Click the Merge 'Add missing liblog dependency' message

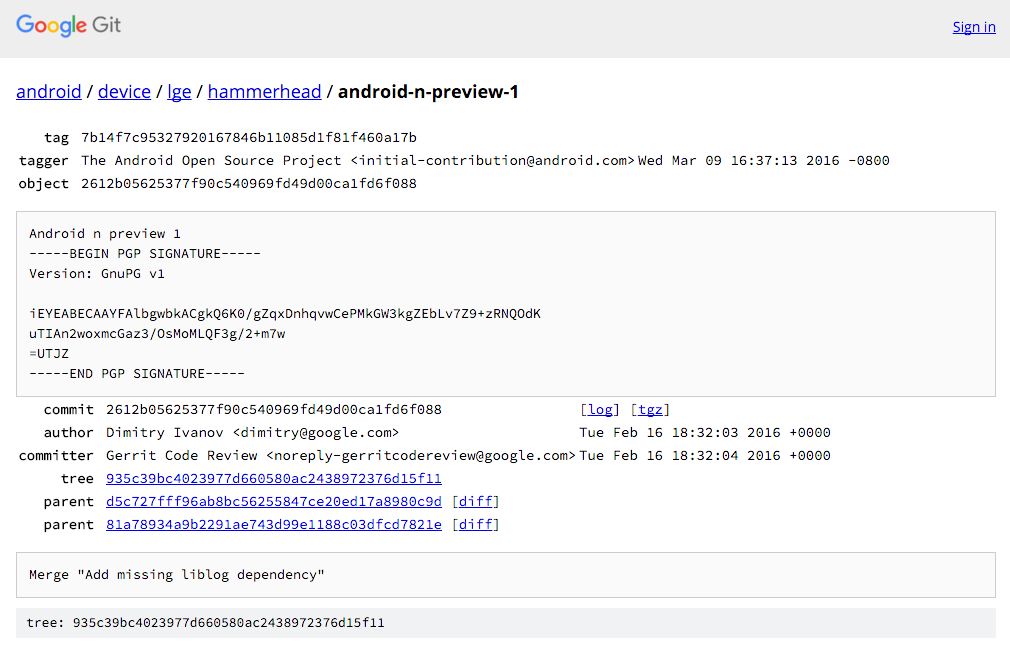[176, 574]
